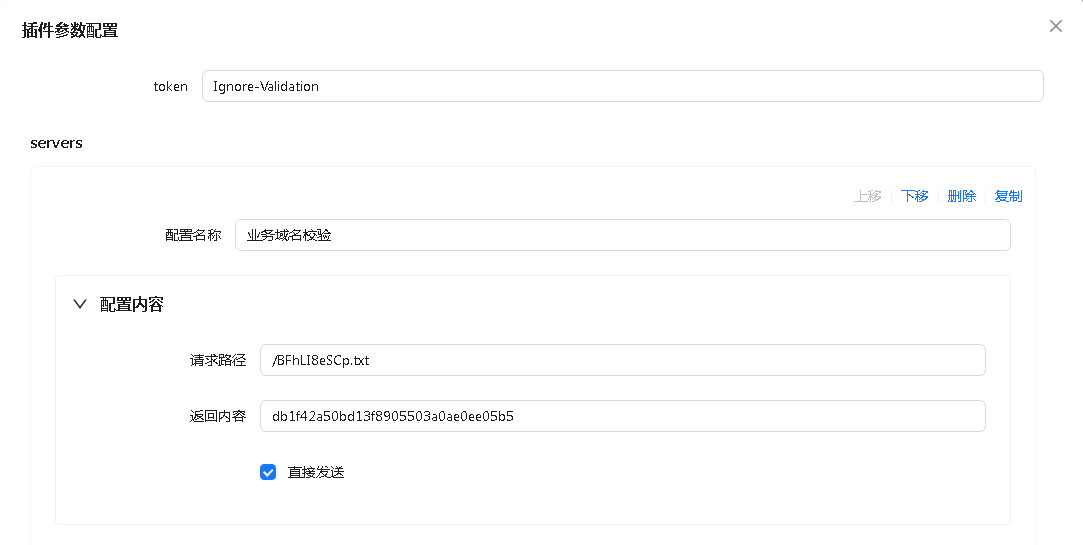The width and height of the screenshot is (1083, 545).
Task: Click 删除 to remove server entry
Action: pos(961,196)
